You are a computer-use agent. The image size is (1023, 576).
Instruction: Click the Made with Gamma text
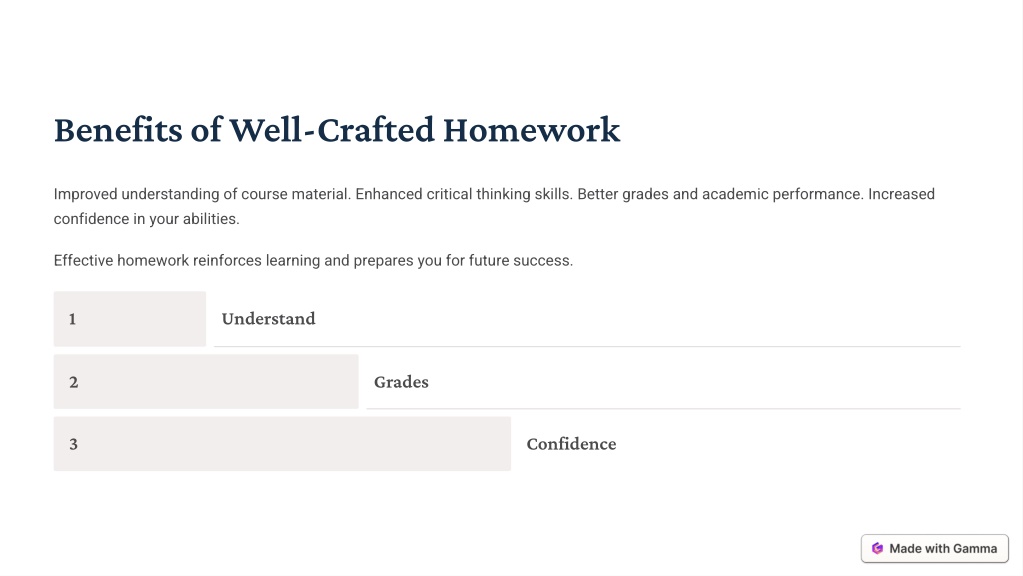coord(943,549)
